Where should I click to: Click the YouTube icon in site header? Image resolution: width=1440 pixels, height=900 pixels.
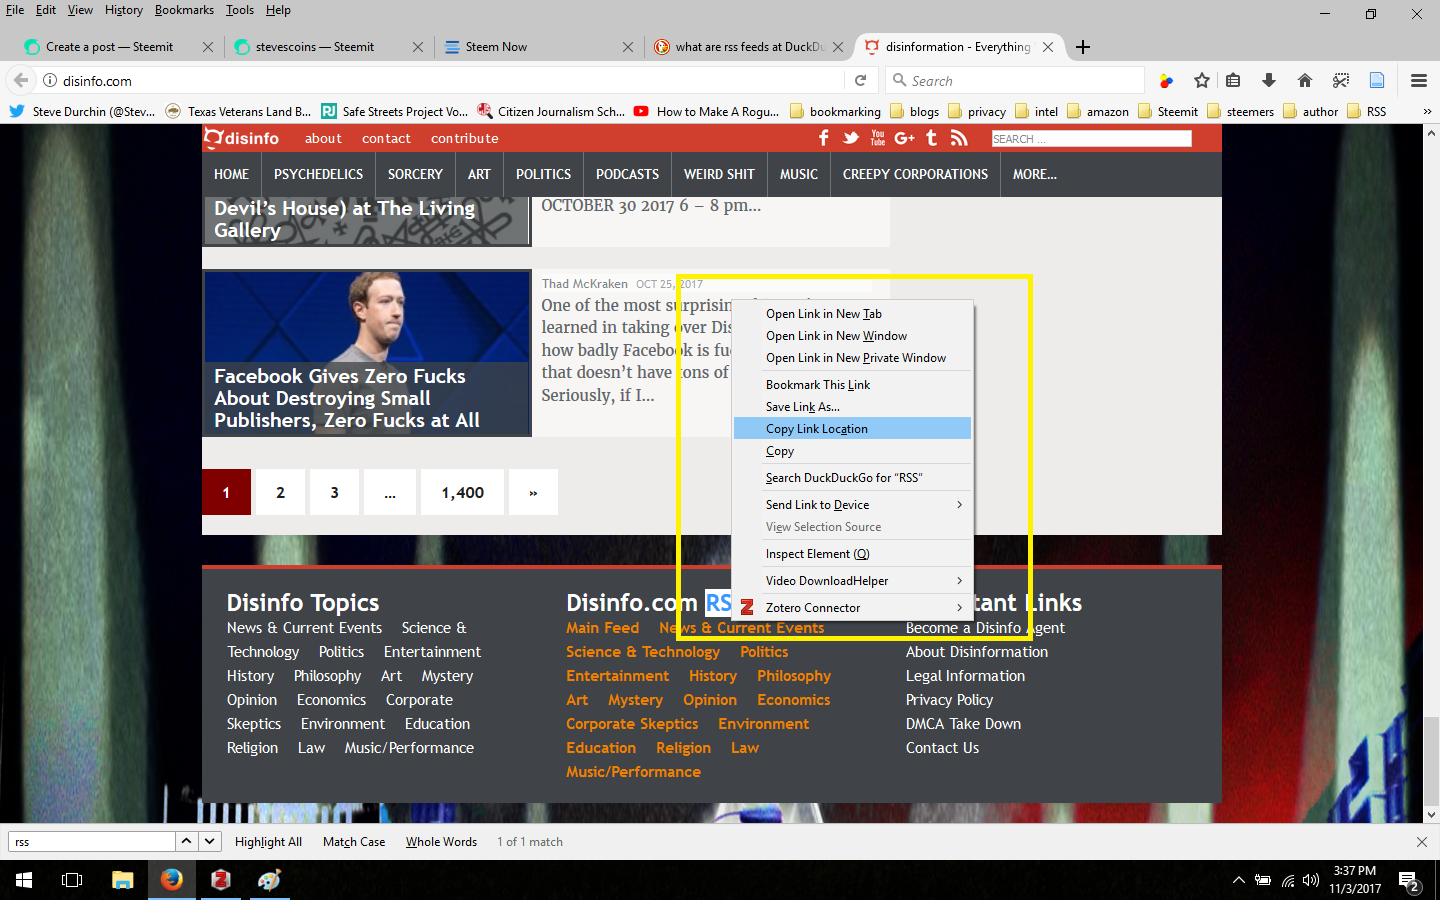click(878, 138)
